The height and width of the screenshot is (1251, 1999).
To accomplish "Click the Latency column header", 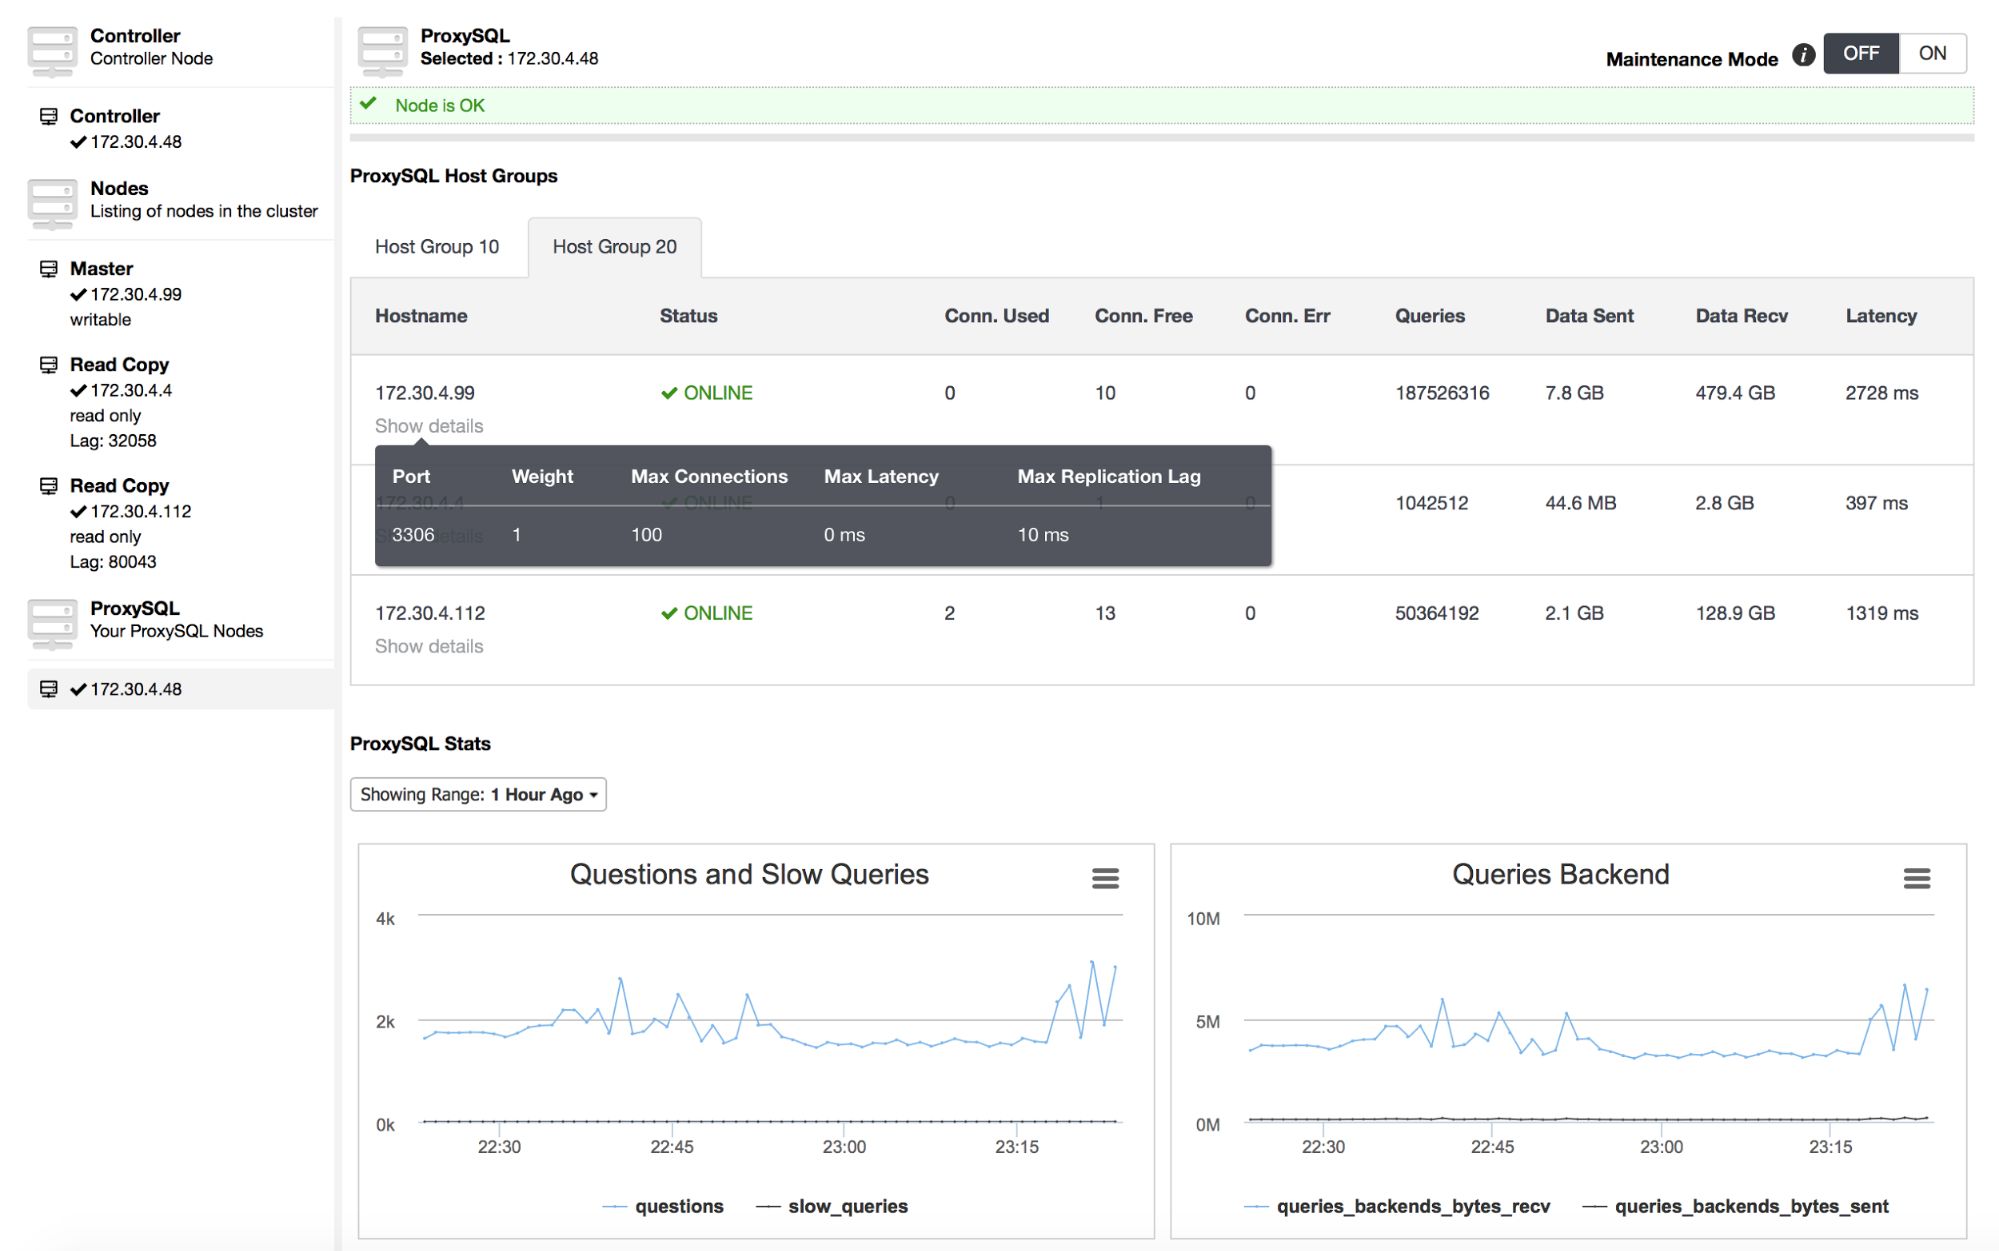I will coord(1881,316).
